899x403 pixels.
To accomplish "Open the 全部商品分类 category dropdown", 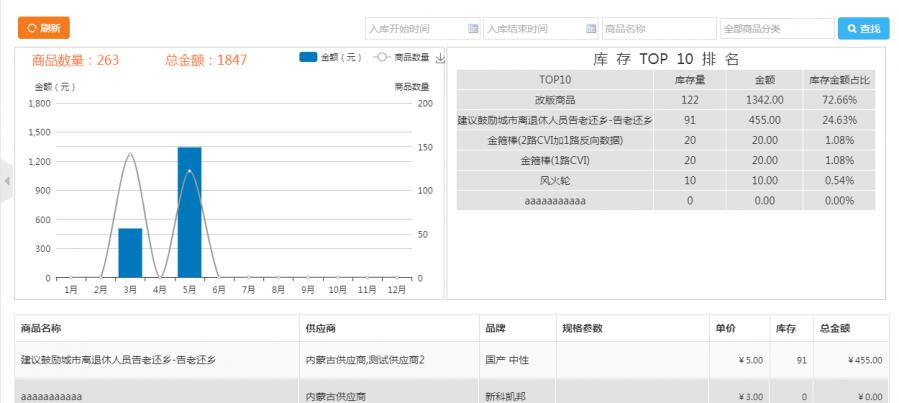I will pos(776,29).
